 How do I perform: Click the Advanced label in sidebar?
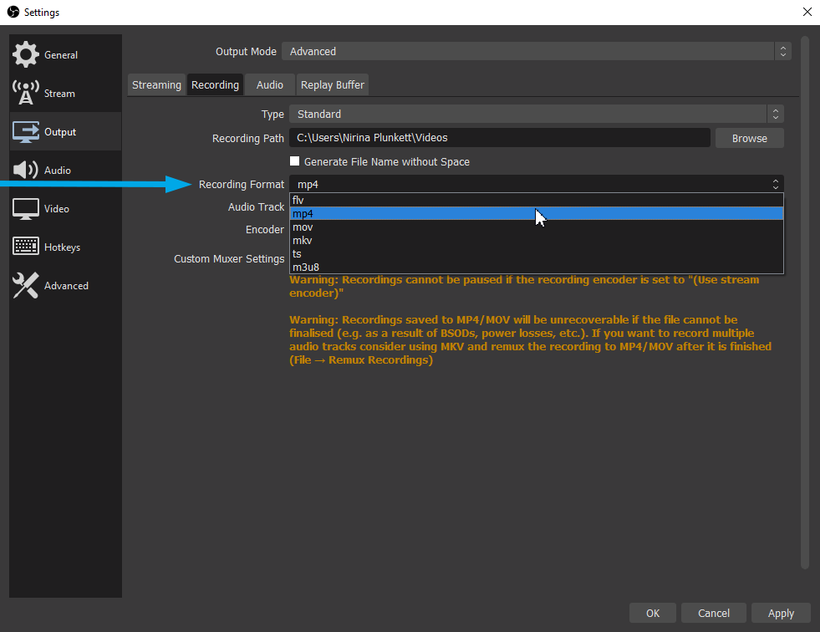coord(66,286)
